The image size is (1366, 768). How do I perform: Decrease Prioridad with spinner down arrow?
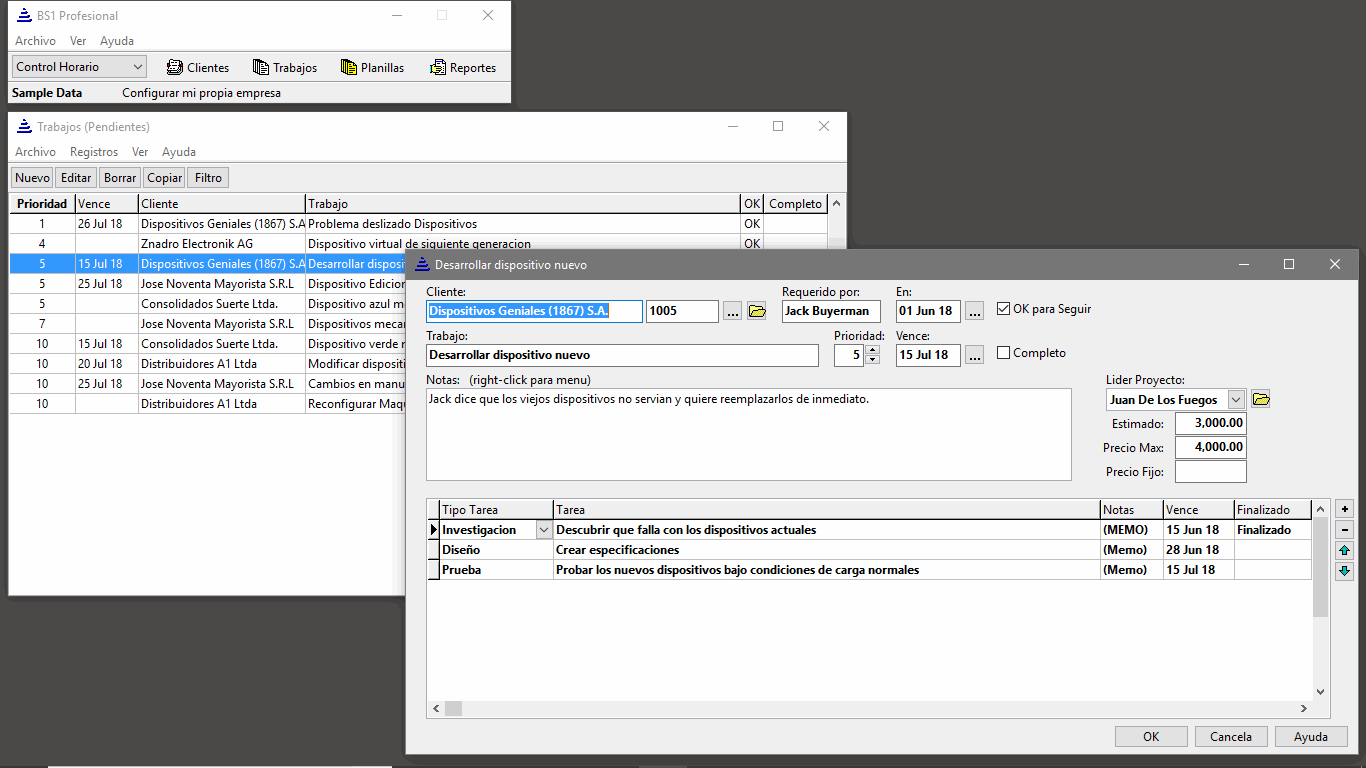click(x=872, y=359)
